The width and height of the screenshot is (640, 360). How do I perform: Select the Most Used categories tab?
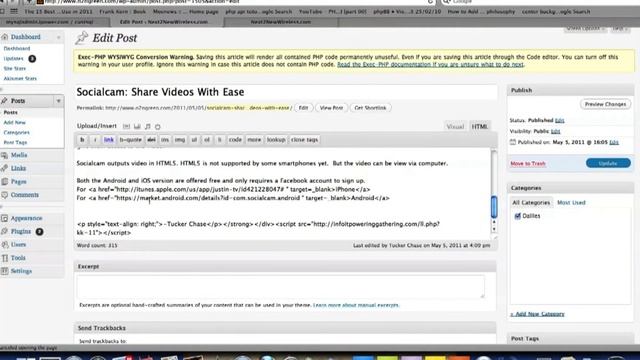pos(571,202)
